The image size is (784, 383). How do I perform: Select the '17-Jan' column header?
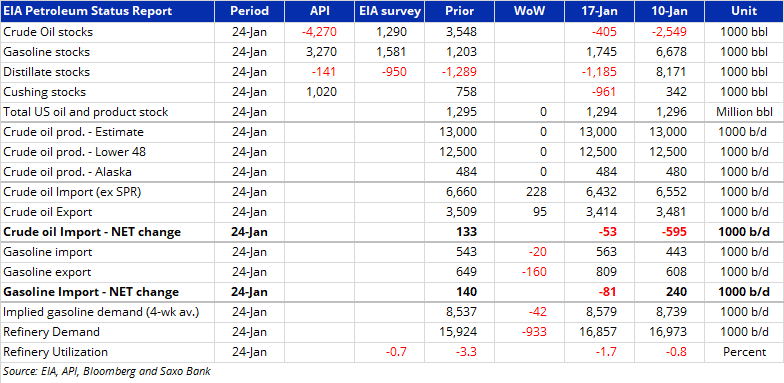click(600, 11)
